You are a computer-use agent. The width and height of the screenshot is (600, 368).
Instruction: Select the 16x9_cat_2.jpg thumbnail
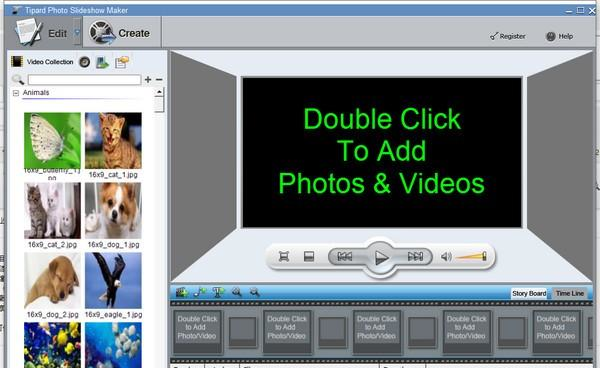click(52, 210)
